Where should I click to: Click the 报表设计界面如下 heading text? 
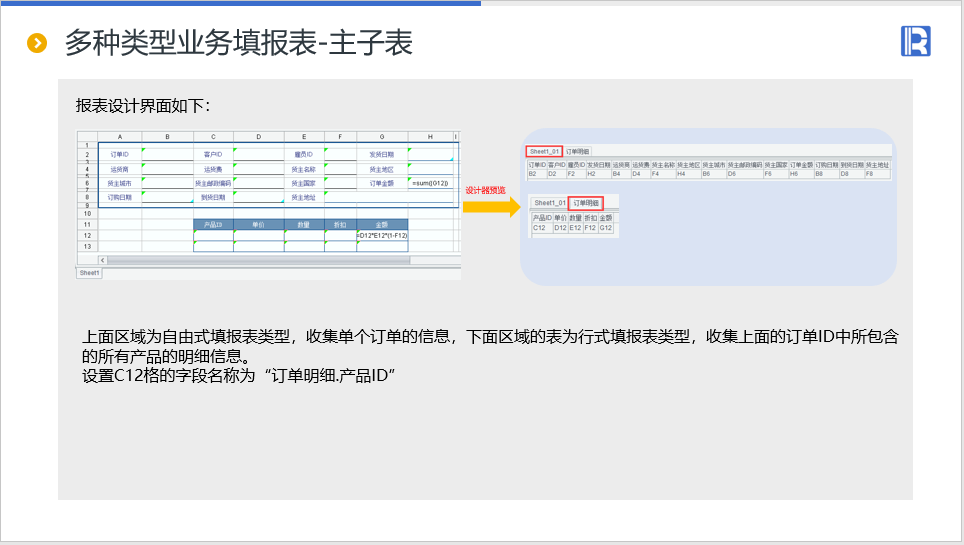coord(143,106)
